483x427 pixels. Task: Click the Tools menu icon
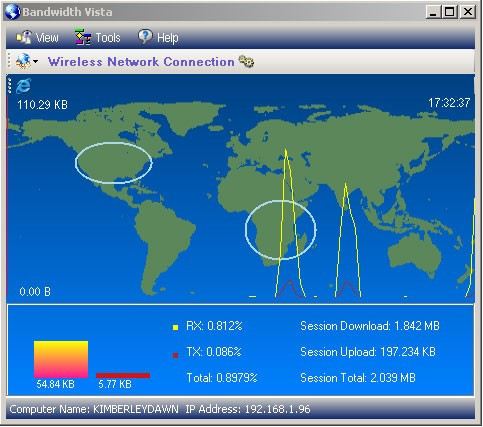(x=83, y=37)
